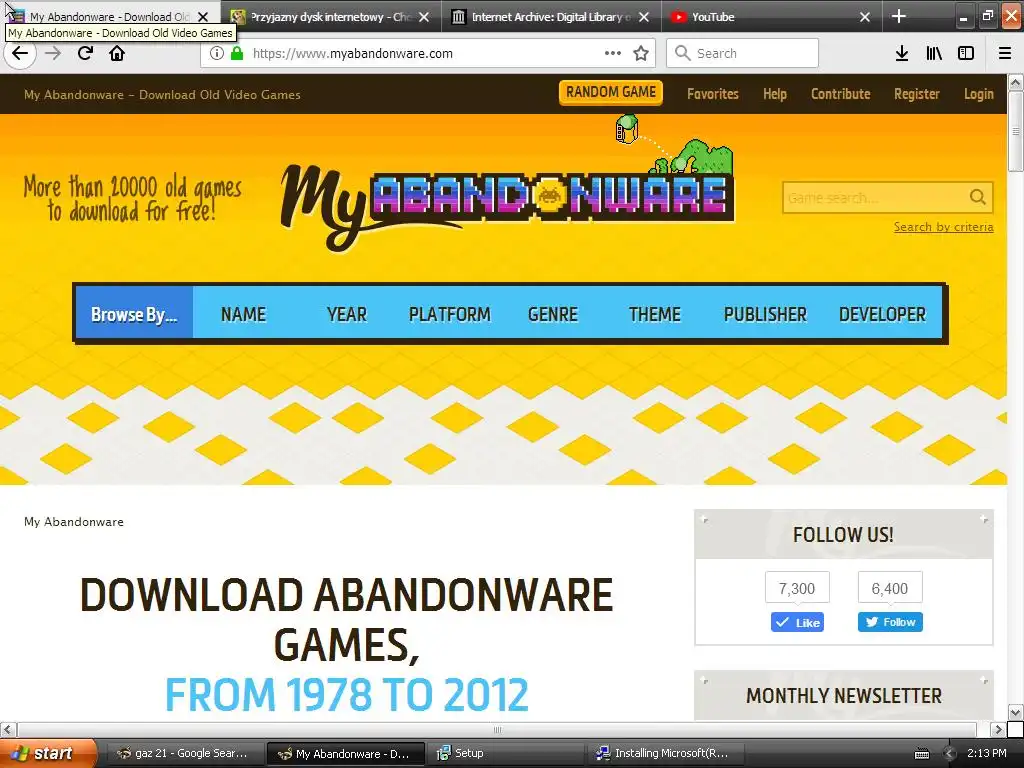Click the 7,300 likes count

tap(797, 588)
